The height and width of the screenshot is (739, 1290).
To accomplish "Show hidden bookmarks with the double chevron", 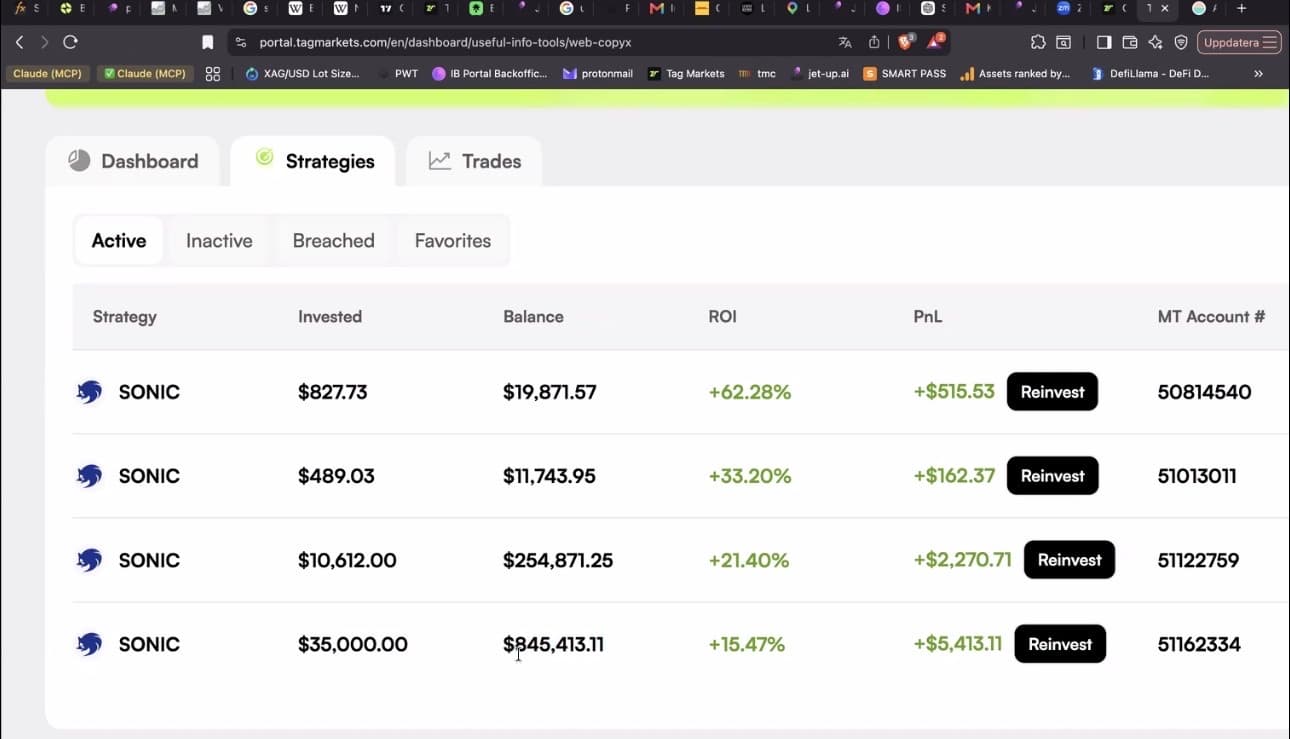I will click(1258, 73).
